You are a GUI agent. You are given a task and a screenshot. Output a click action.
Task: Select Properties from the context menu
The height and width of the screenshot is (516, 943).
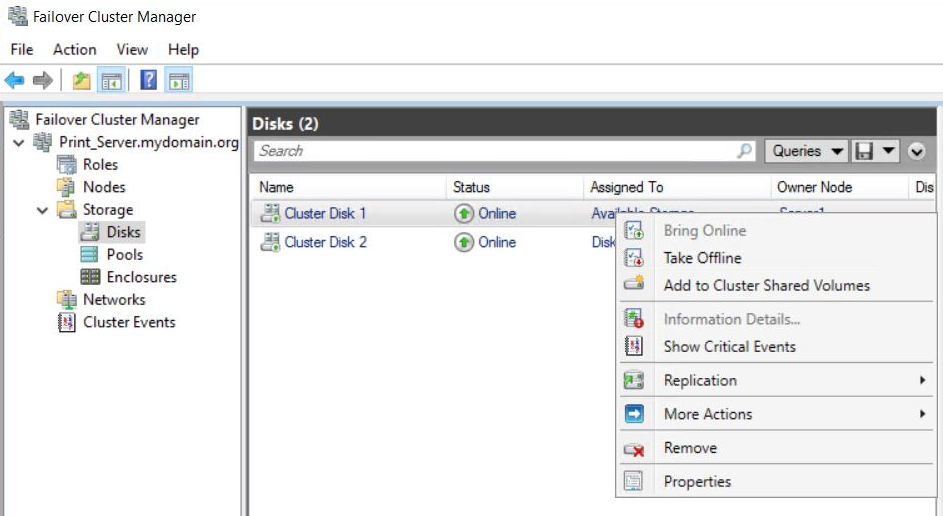coord(698,482)
